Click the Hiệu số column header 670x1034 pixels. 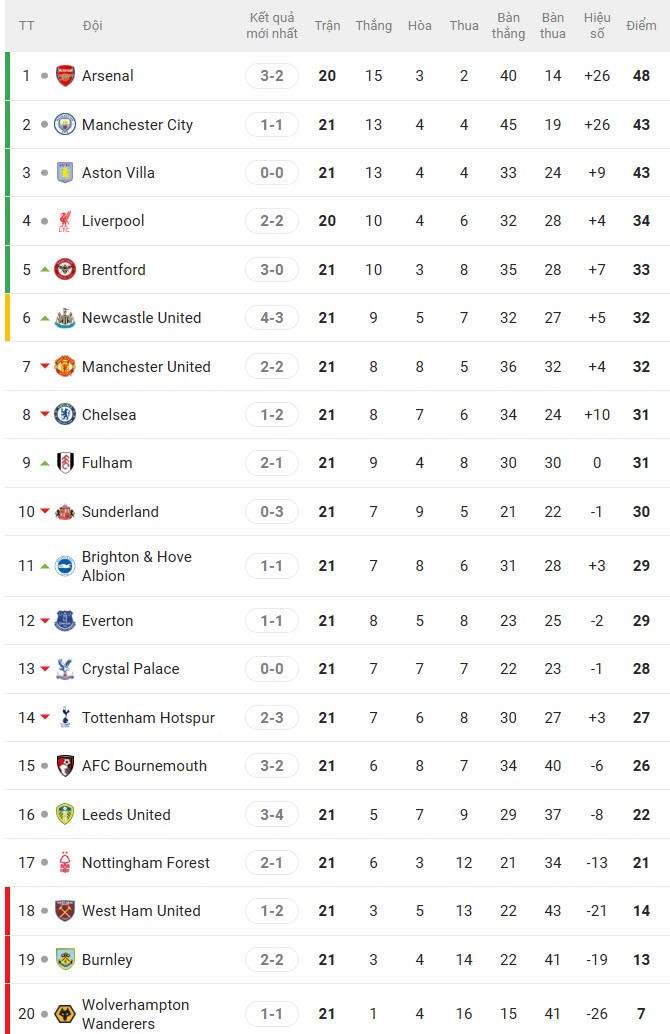pyautogui.click(x=597, y=25)
